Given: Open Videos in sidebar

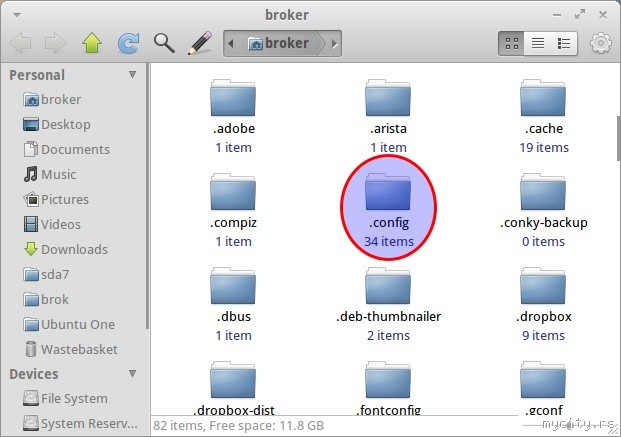Looking at the screenshot, I should (52, 224).
